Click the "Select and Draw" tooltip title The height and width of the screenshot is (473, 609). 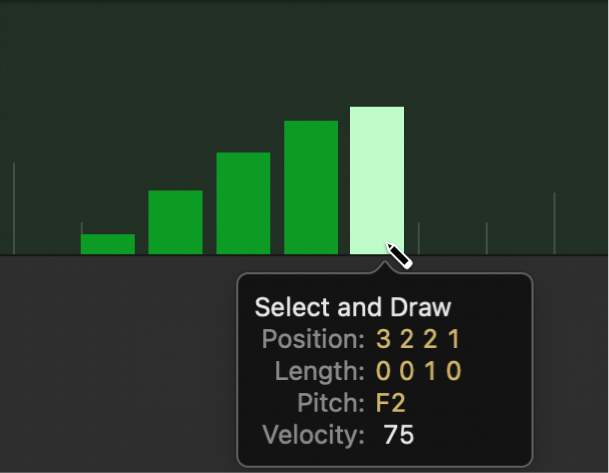coord(353,307)
